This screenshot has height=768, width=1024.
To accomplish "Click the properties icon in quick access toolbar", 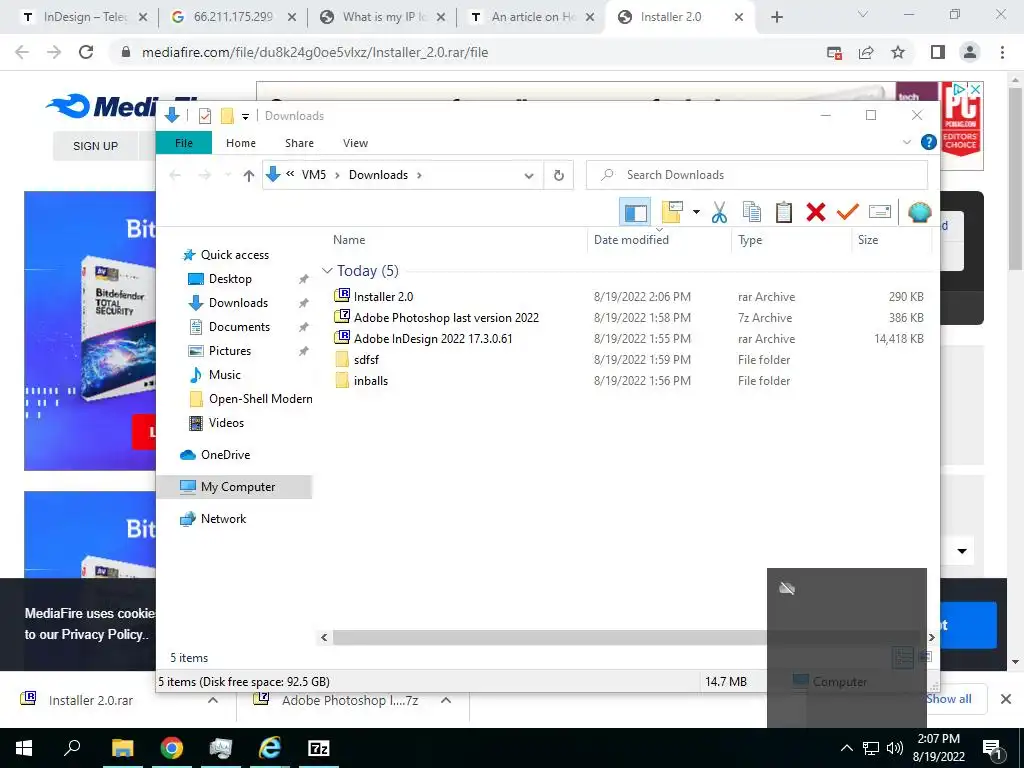I will [204, 116].
